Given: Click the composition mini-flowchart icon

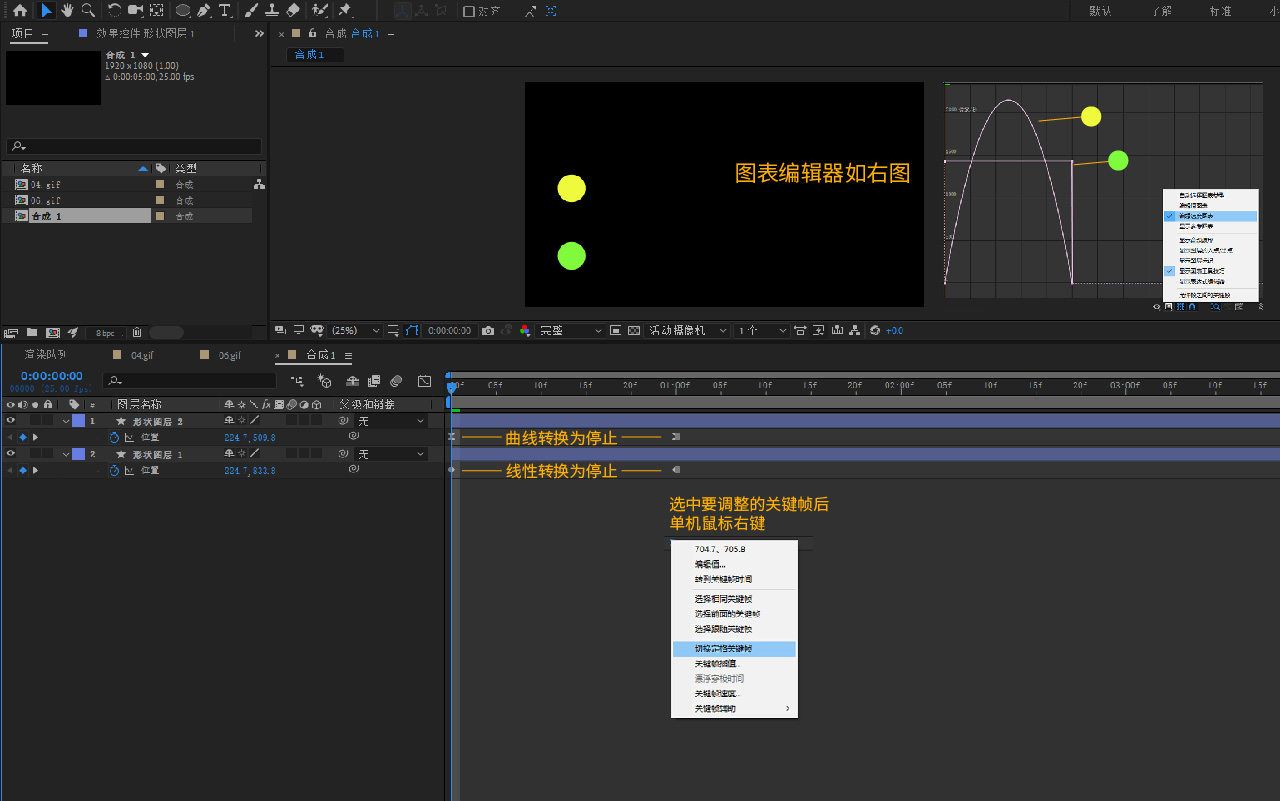Looking at the screenshot, I should coord(298,381).
